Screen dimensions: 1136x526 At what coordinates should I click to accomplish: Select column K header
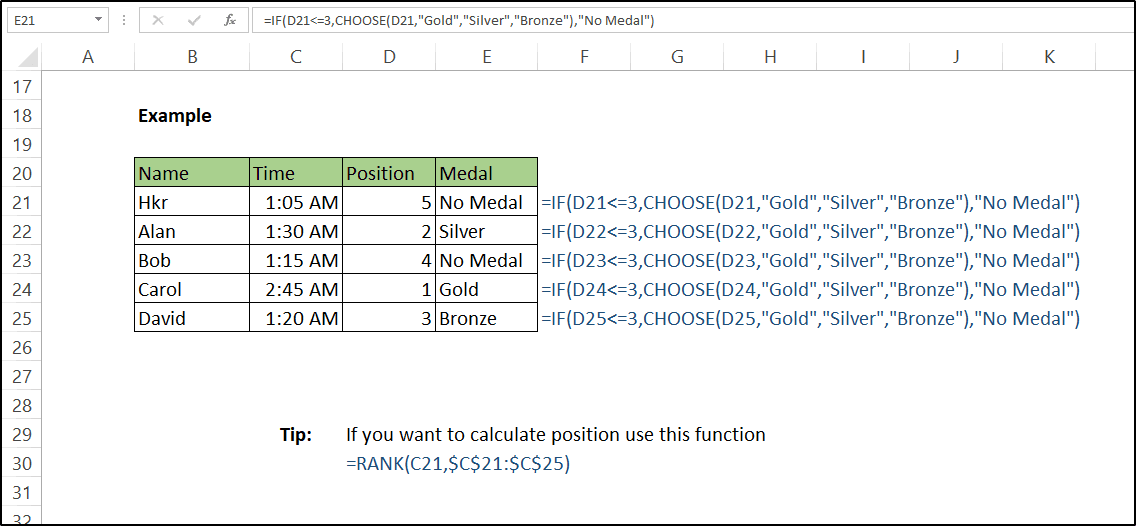click(1049, 57)
